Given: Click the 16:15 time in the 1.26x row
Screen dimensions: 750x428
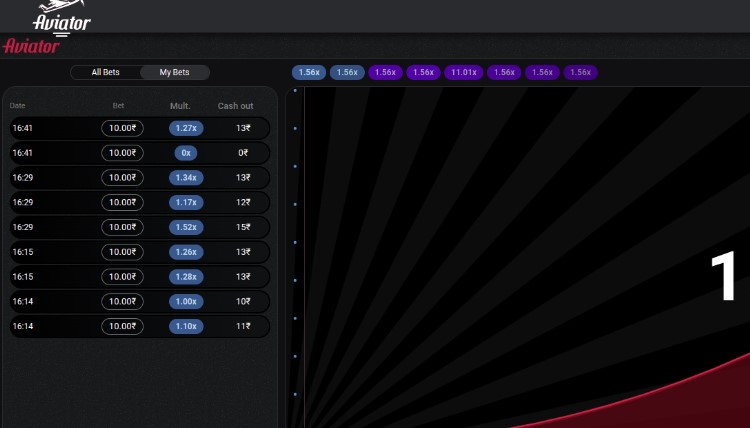Looking at the screenshot, I should click(x=22, y=252).
